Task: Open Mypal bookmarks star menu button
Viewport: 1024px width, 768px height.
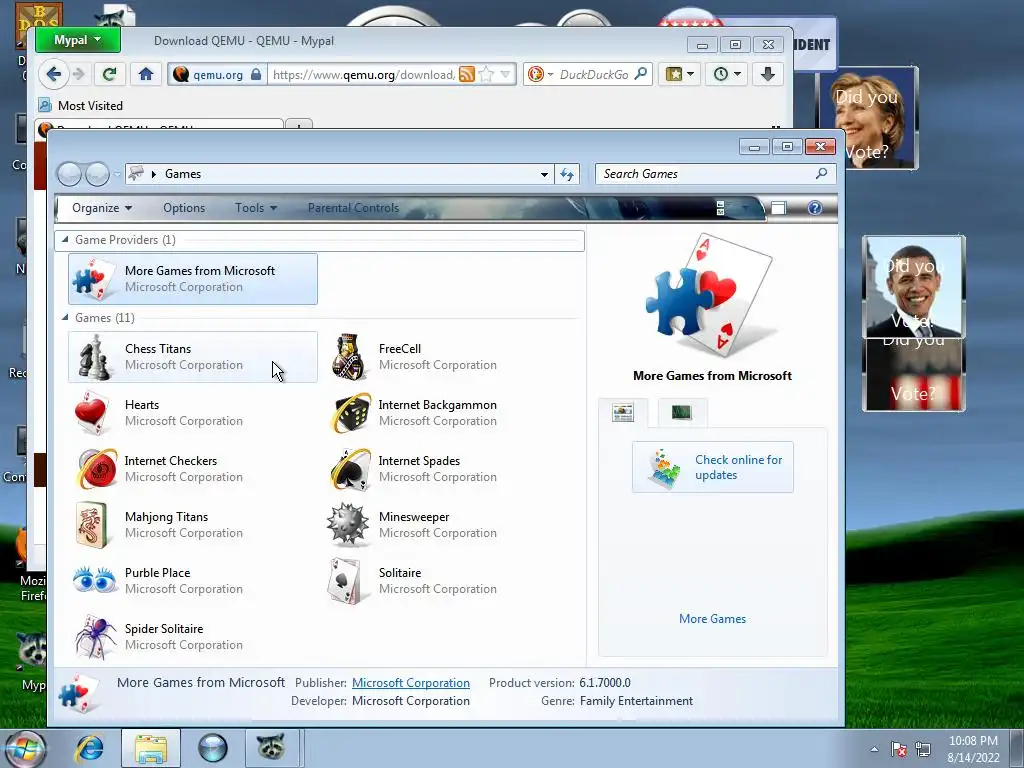Action: 679,74
